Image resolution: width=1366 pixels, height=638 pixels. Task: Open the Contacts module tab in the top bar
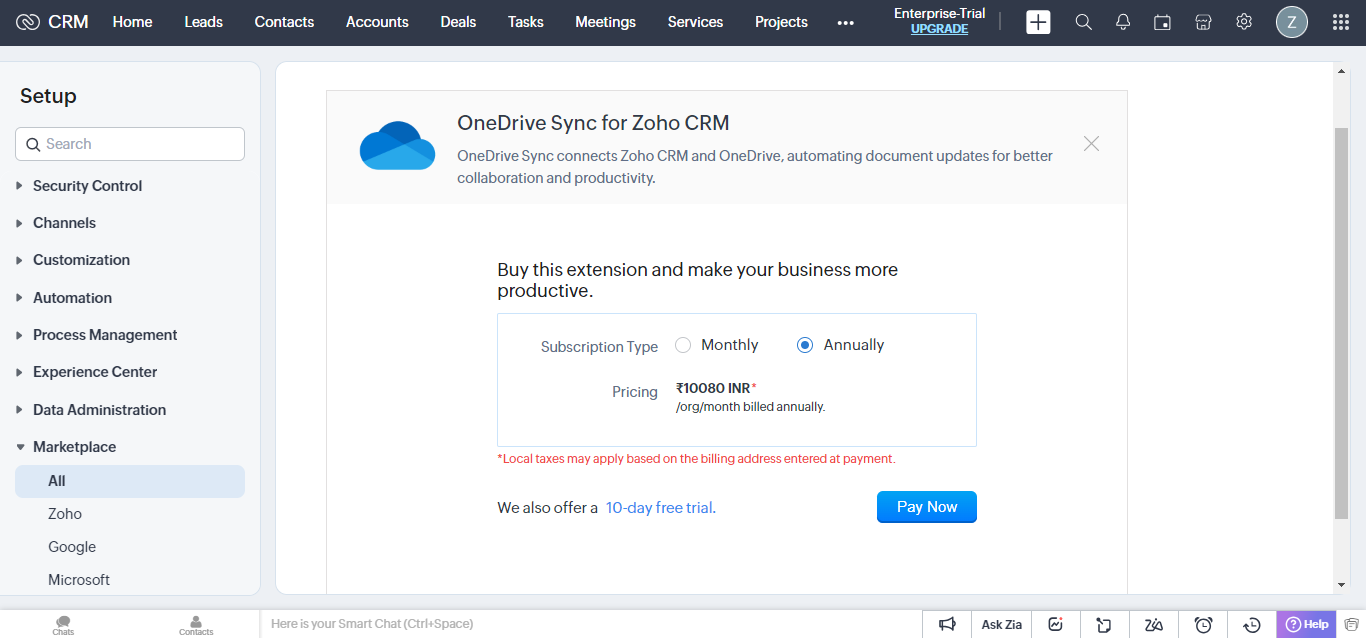tap(284, 22)
